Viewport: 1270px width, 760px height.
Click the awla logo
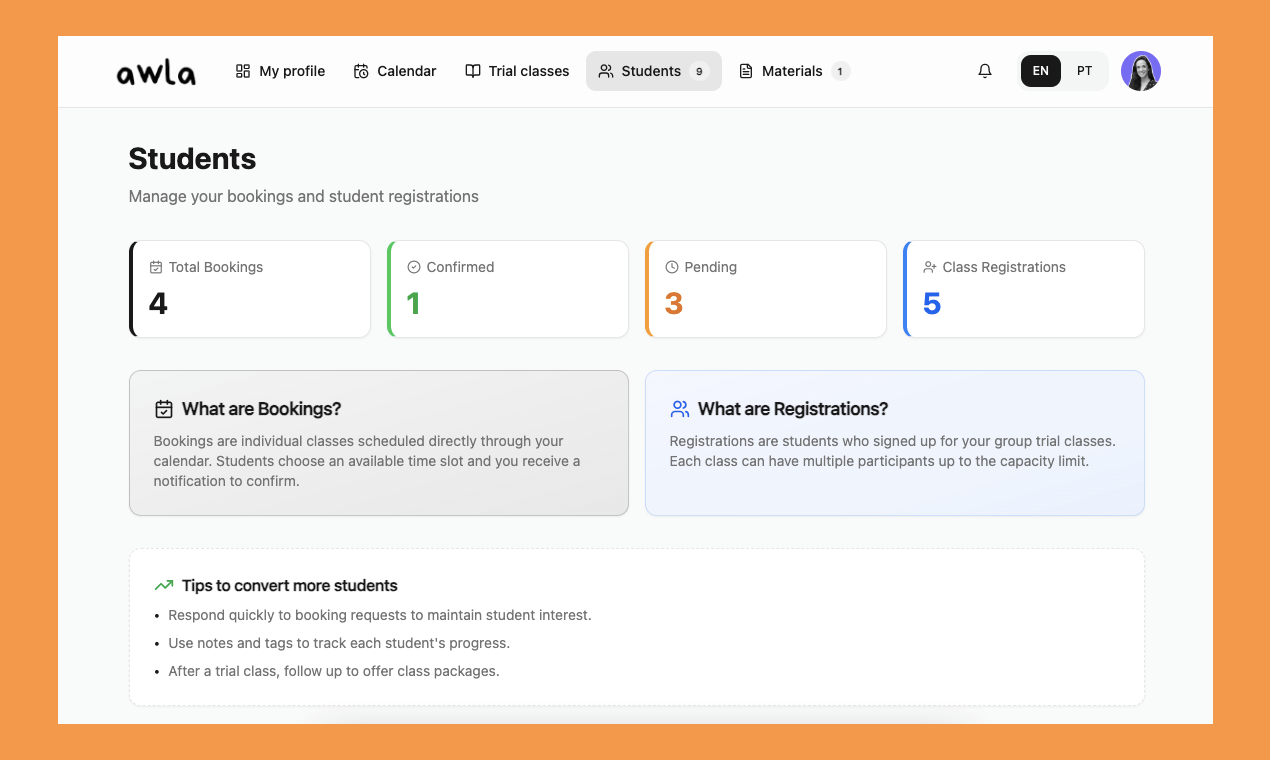pos(155,70)
